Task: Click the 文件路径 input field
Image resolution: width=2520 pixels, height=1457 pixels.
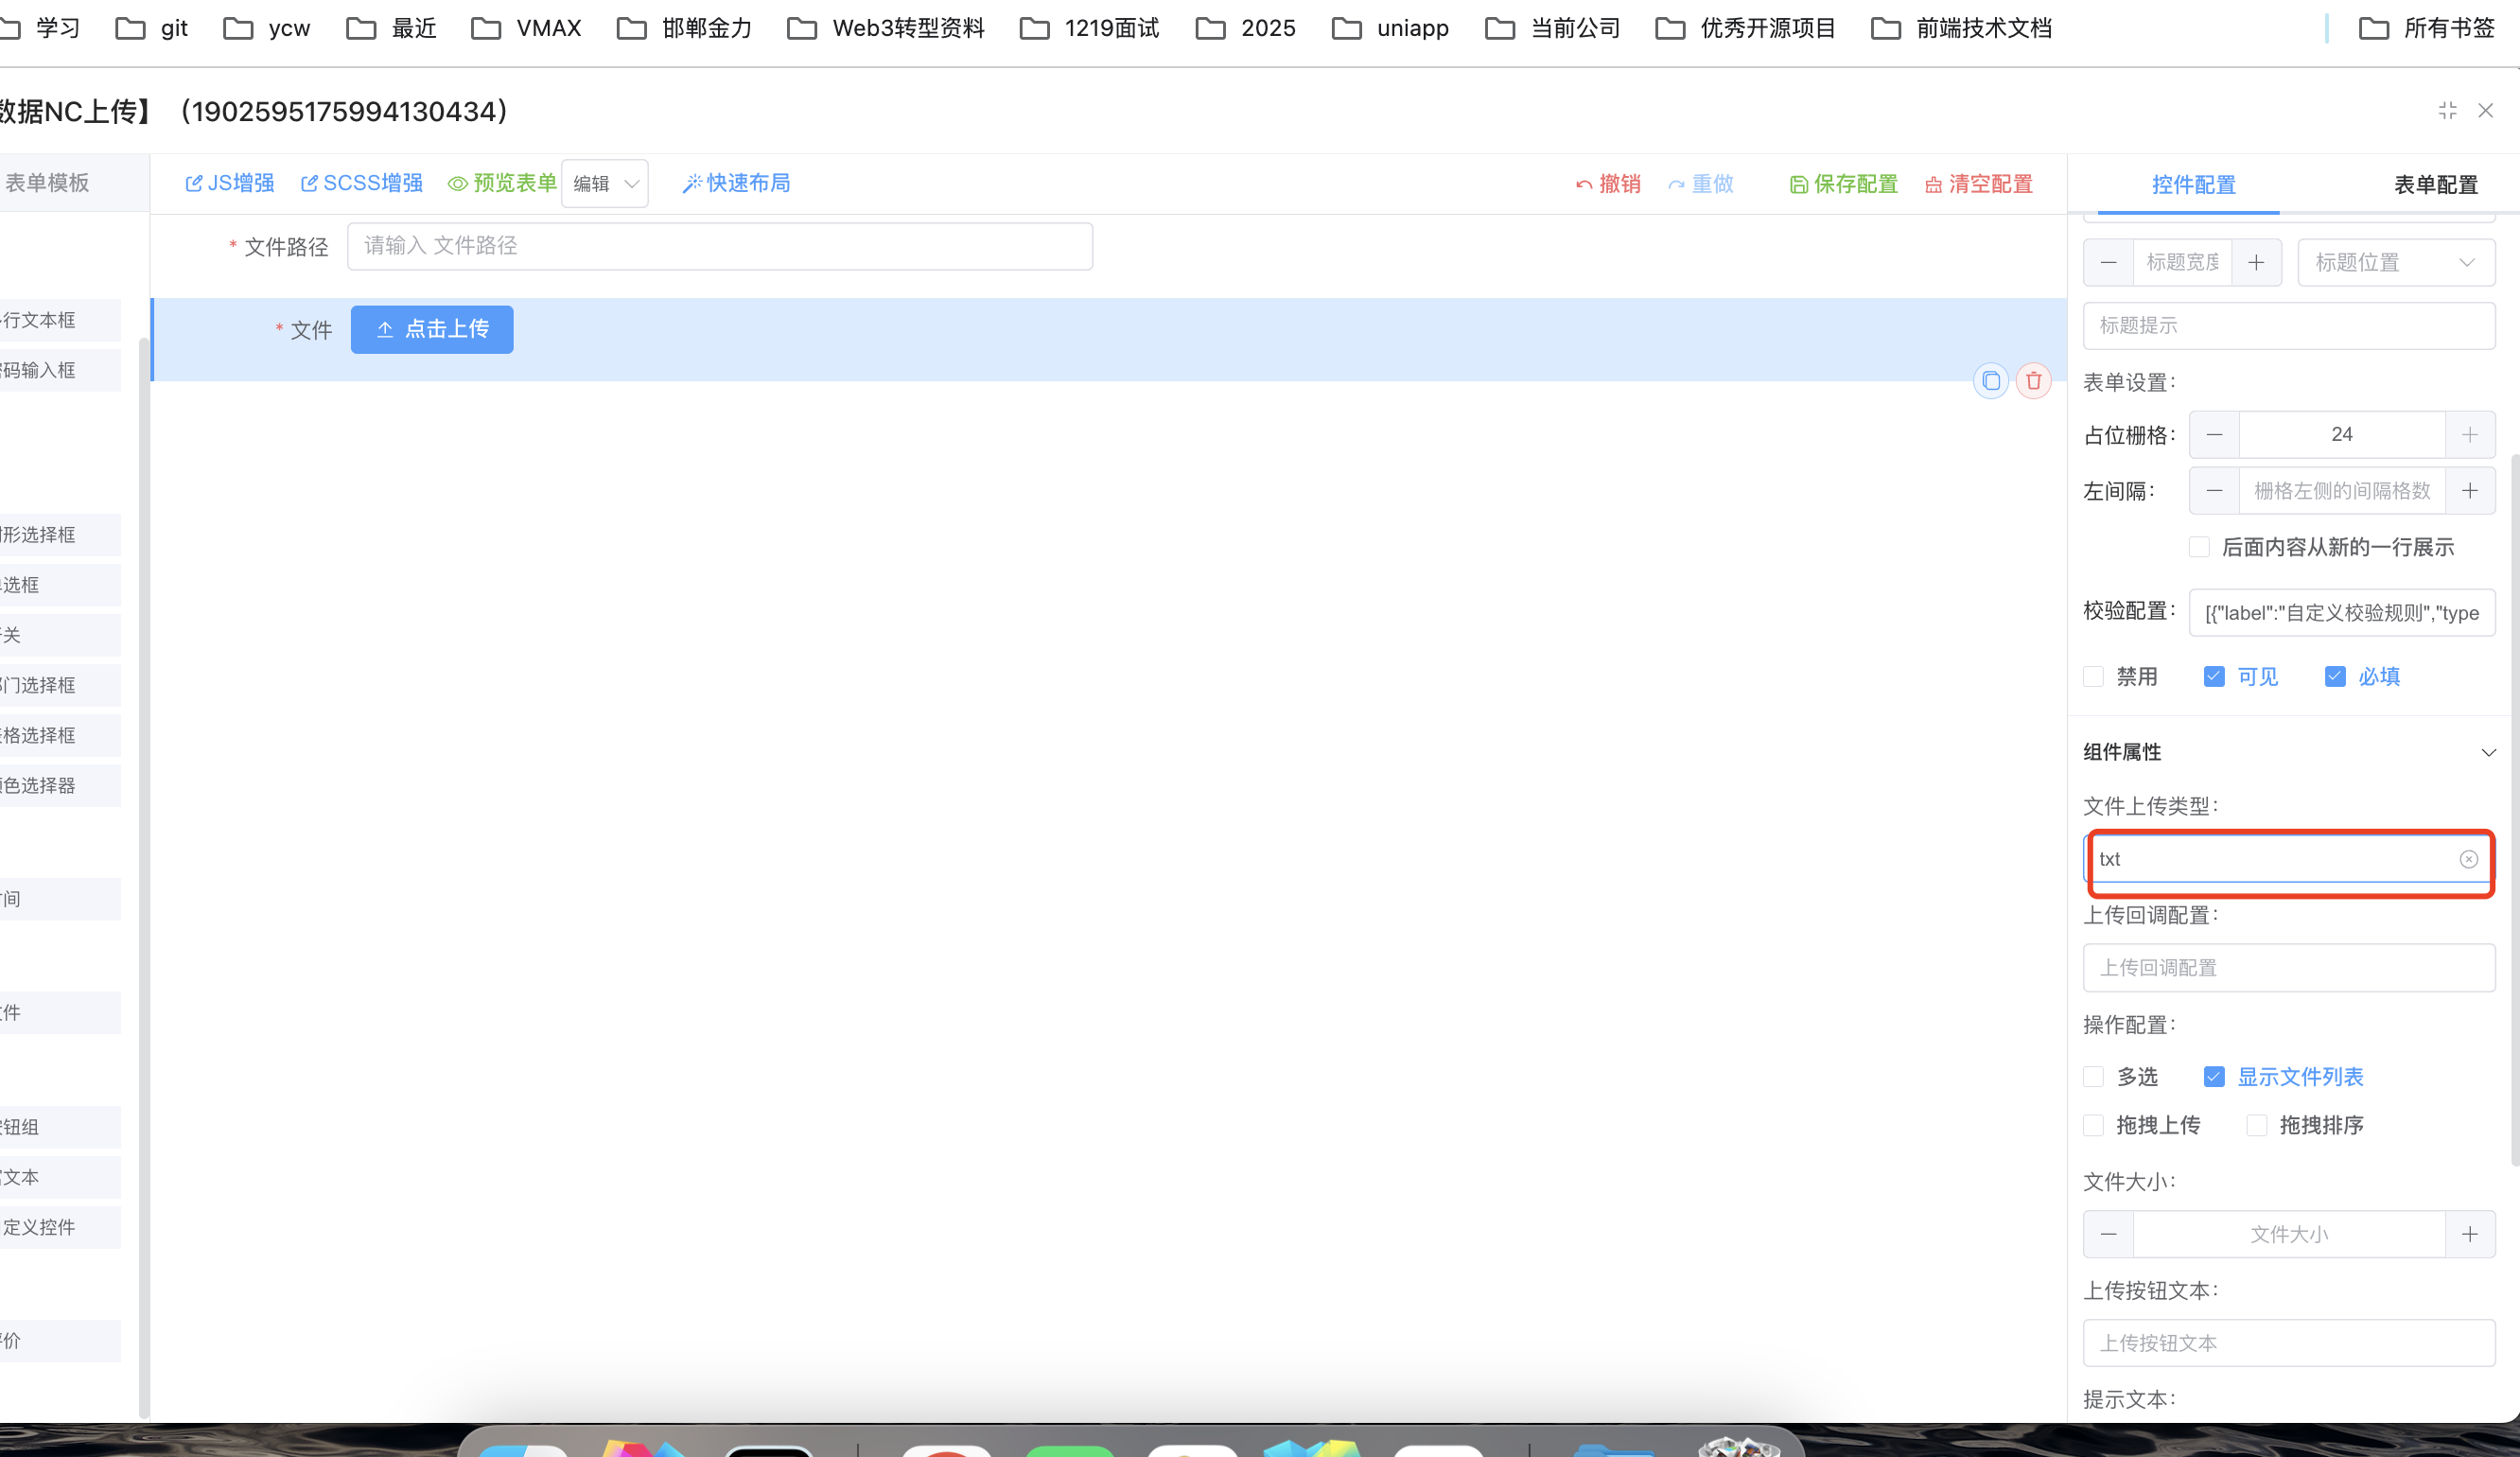Action: click(x=719, y=246)
